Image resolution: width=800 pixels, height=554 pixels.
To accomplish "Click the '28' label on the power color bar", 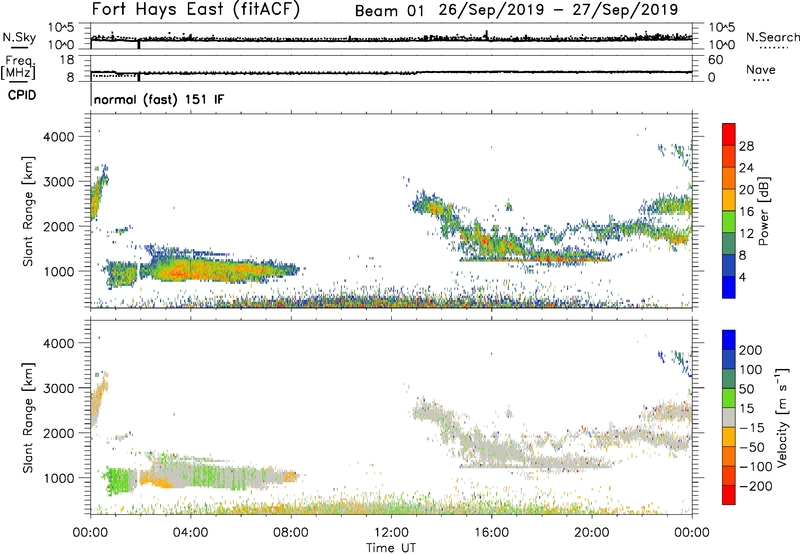I will pos(746,146).
